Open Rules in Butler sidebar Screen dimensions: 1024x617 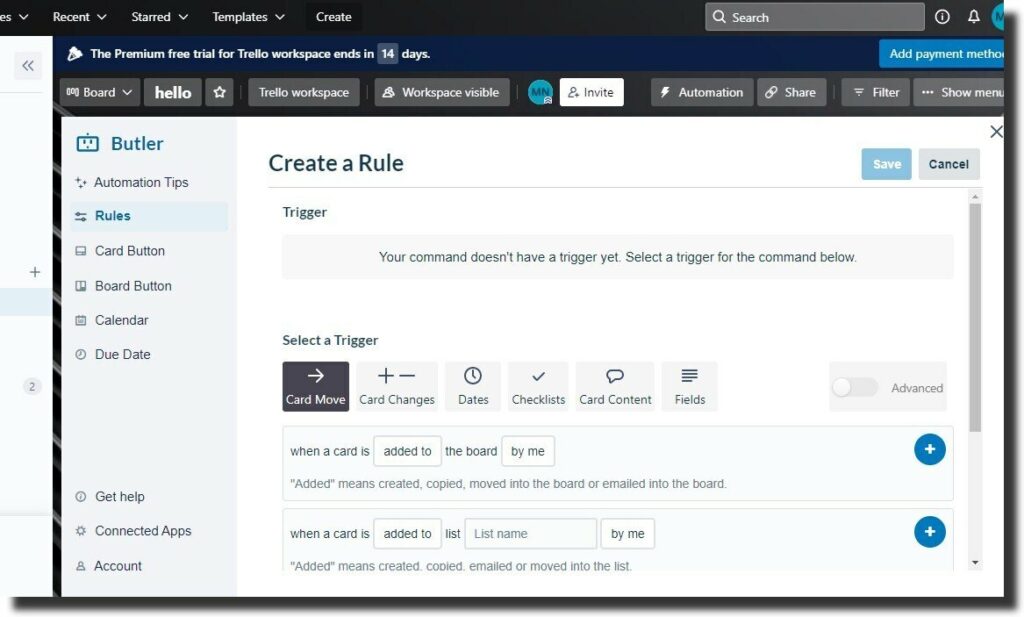pos(149,216)
